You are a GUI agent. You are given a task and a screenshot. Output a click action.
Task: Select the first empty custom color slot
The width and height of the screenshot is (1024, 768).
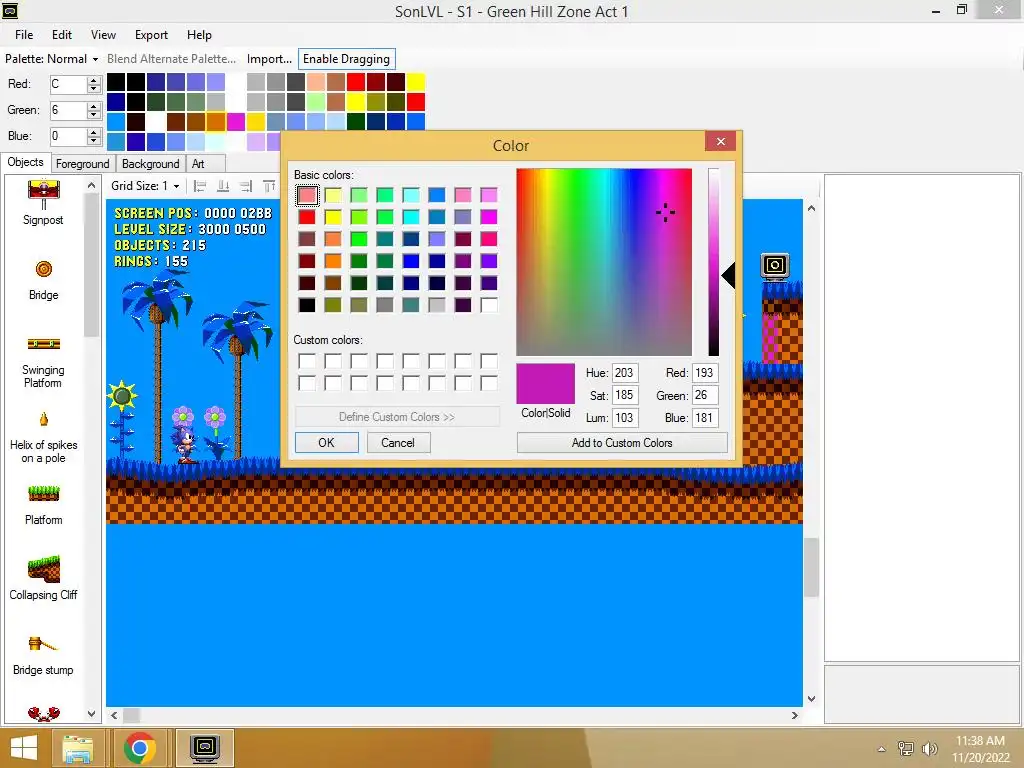(307, 360)
